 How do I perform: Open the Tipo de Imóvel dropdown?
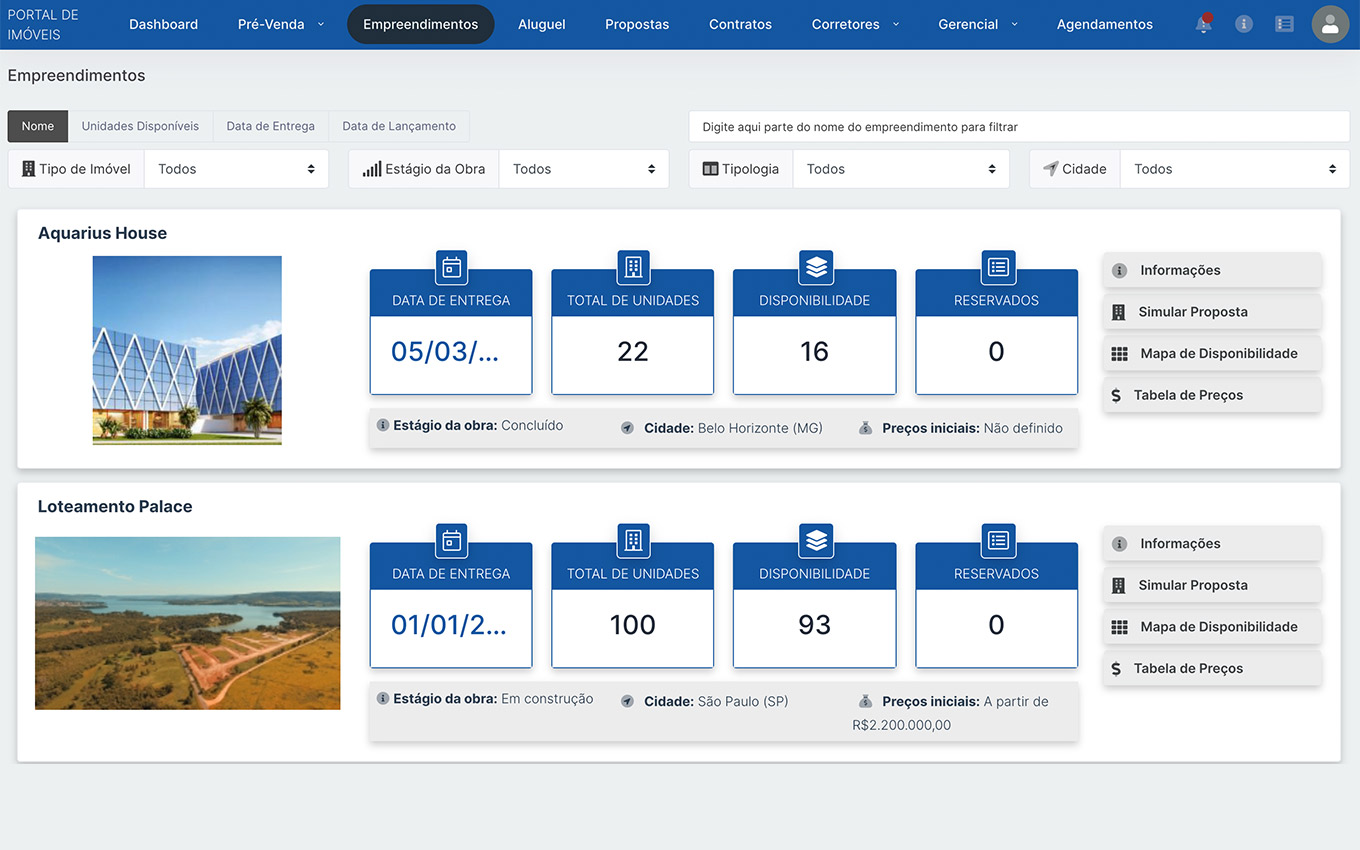pos(237,169)
